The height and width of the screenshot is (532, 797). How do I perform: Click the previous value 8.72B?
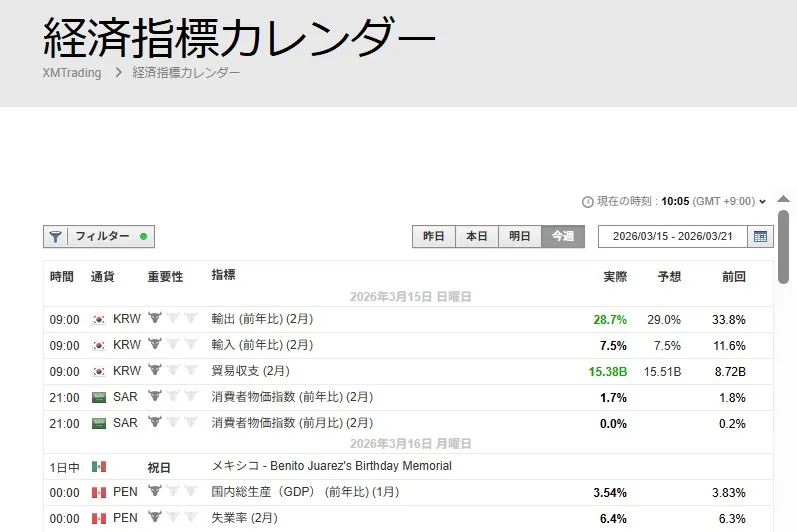click(730, 372)
